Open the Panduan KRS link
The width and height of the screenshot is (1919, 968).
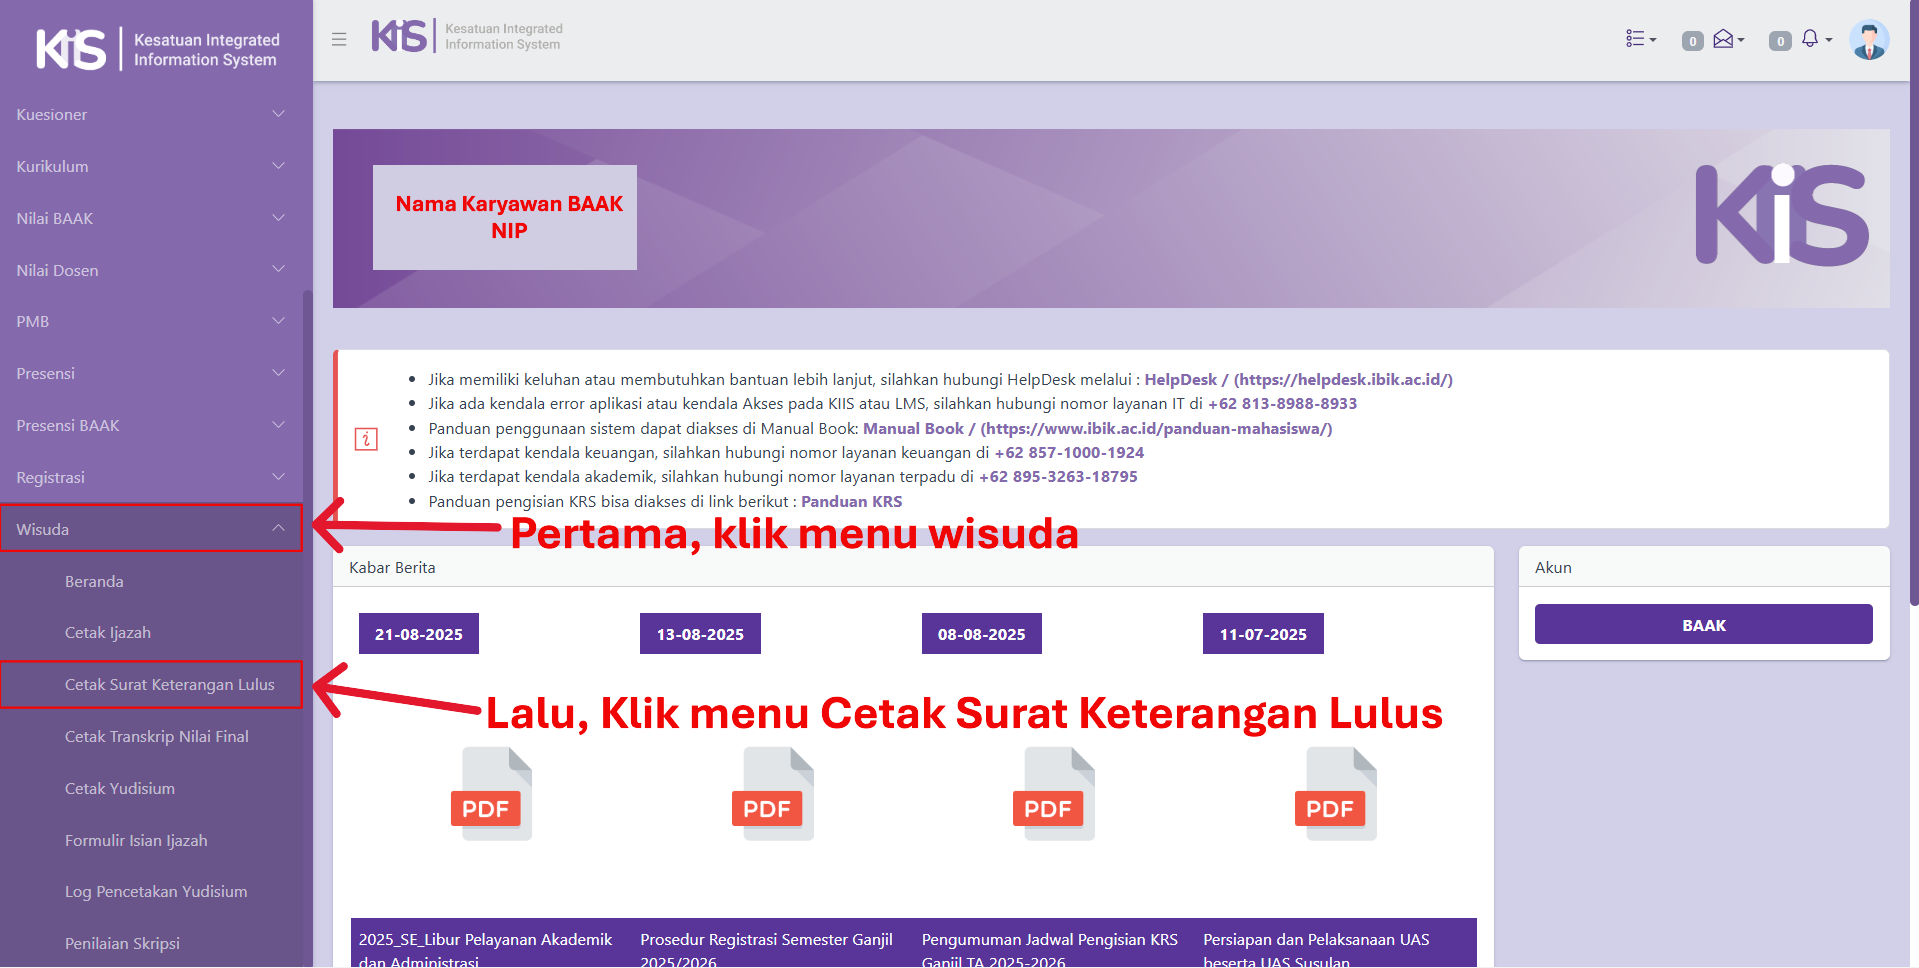click(x=851, y=502)
